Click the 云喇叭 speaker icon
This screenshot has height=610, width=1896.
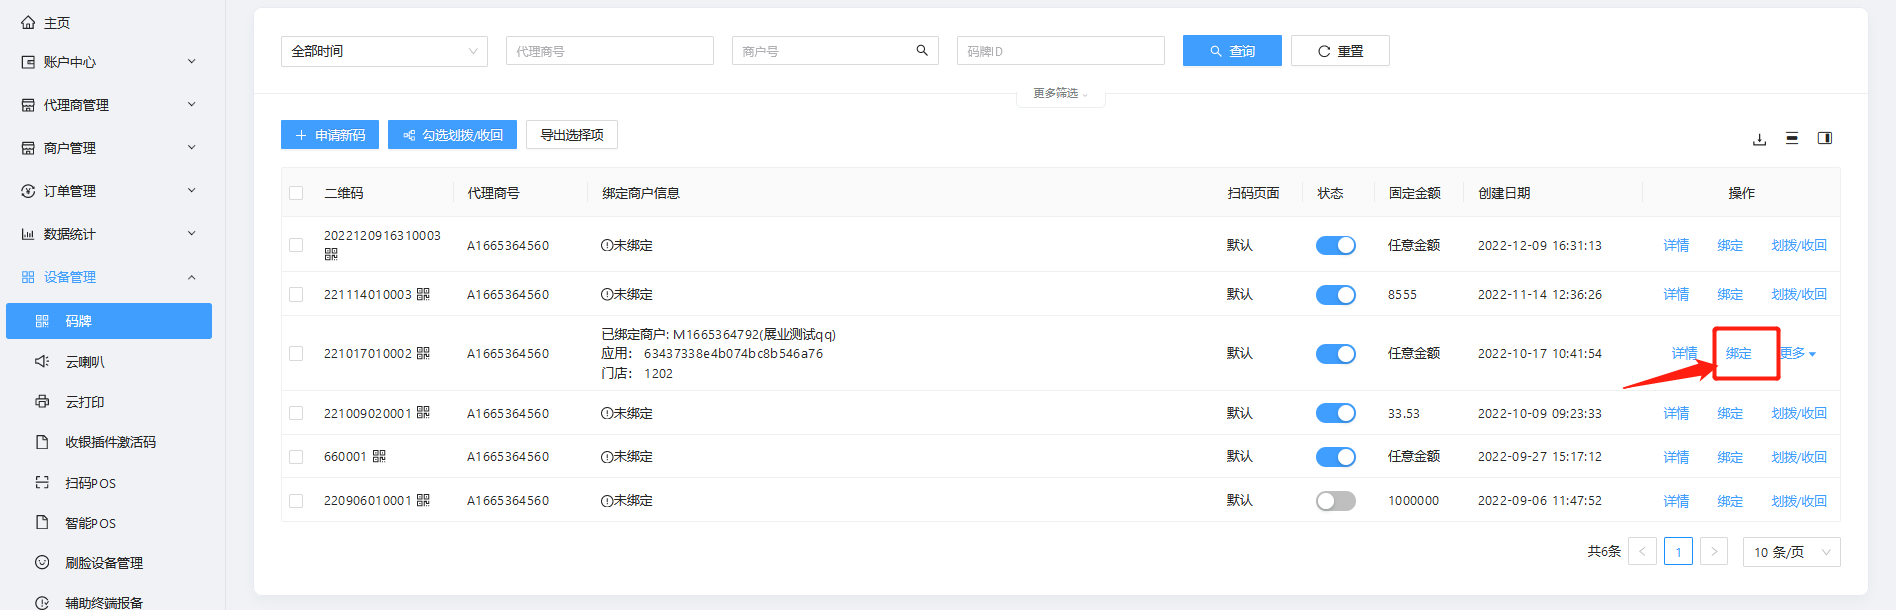pos(42,361)
